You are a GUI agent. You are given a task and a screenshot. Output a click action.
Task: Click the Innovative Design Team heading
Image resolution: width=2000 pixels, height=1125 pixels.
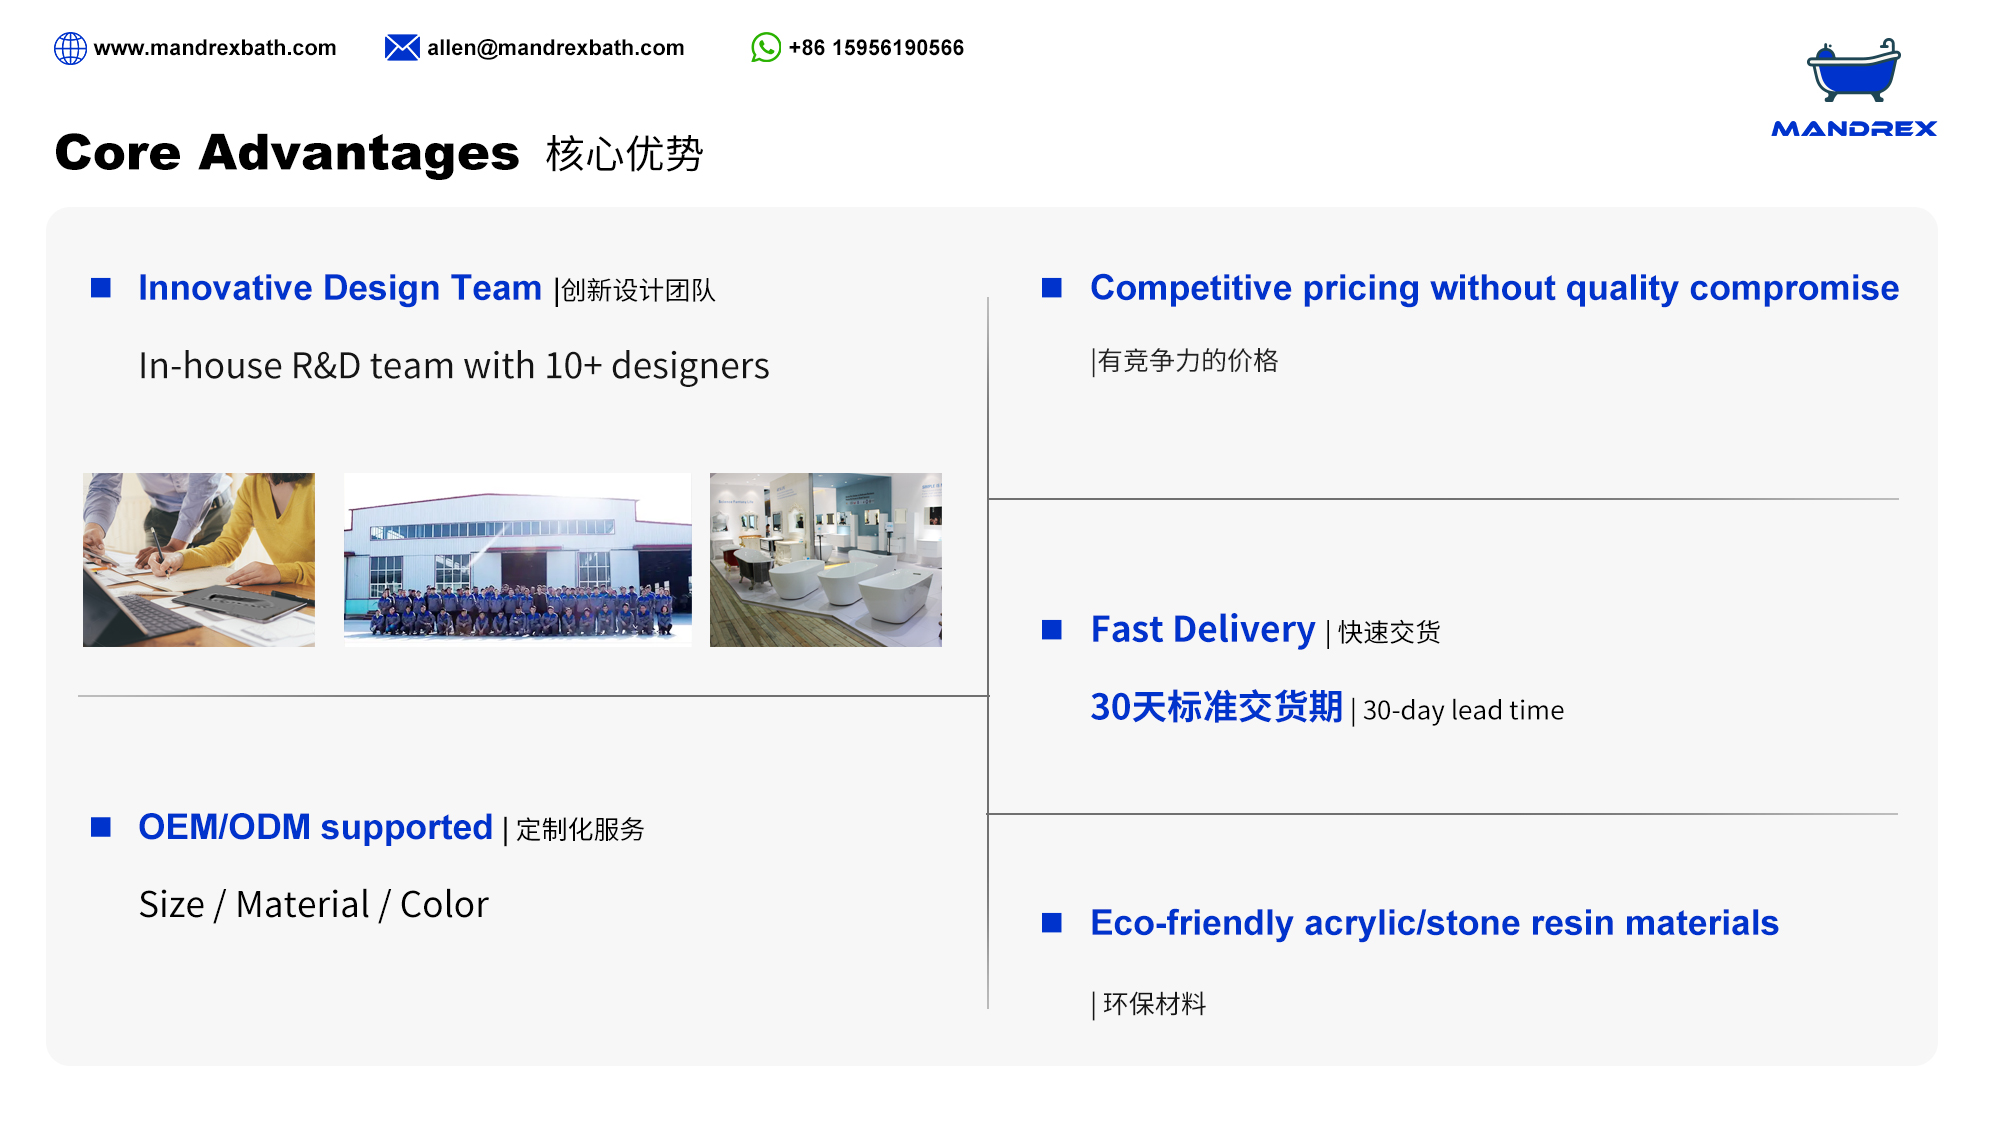pyautogui.click(x=340, y=288)
